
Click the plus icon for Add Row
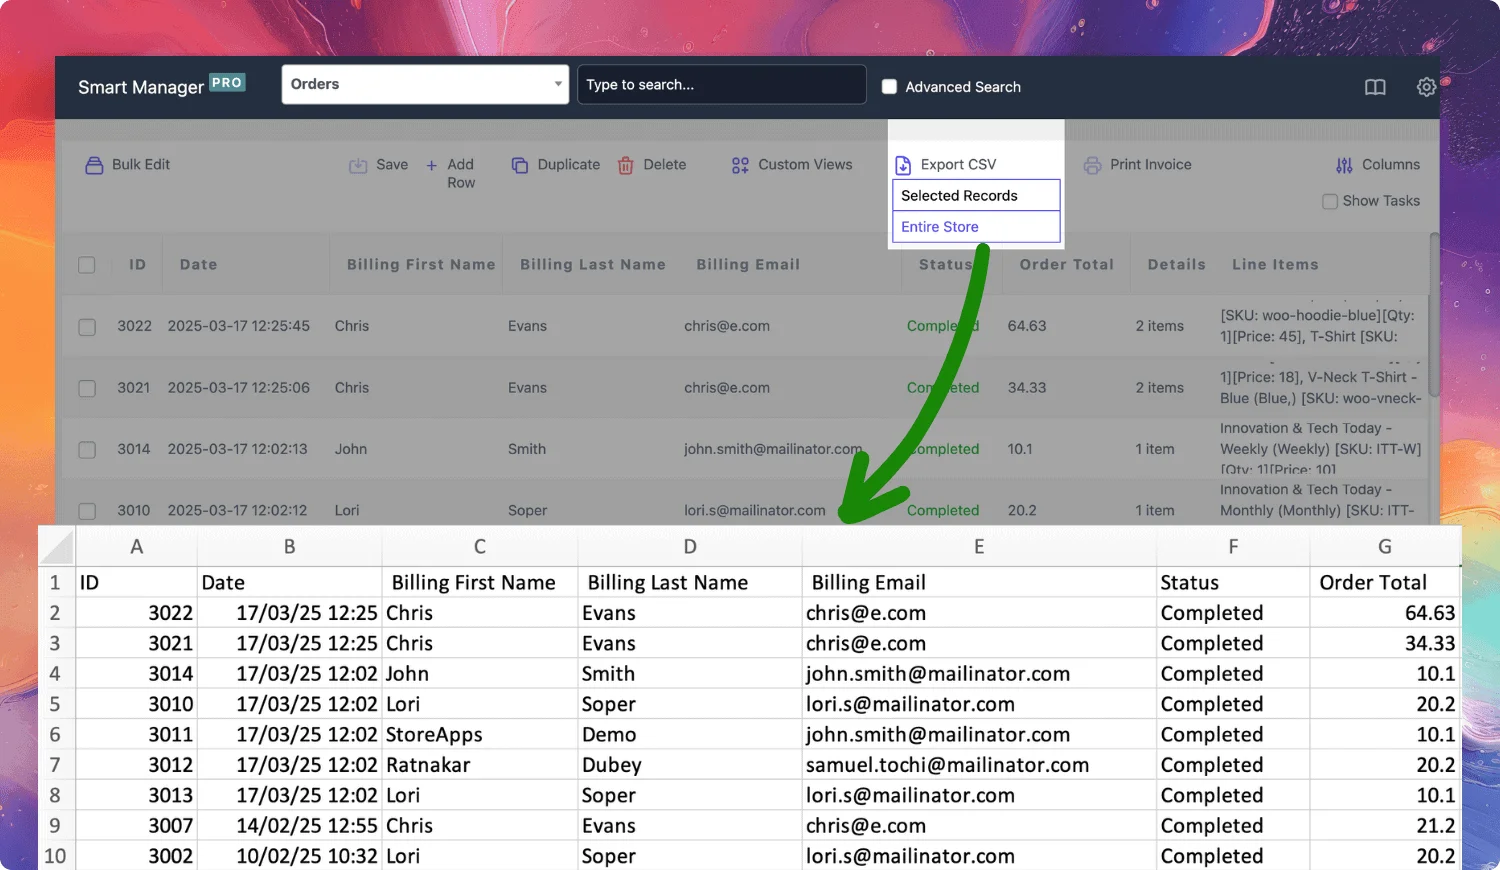tap(432, 165)
